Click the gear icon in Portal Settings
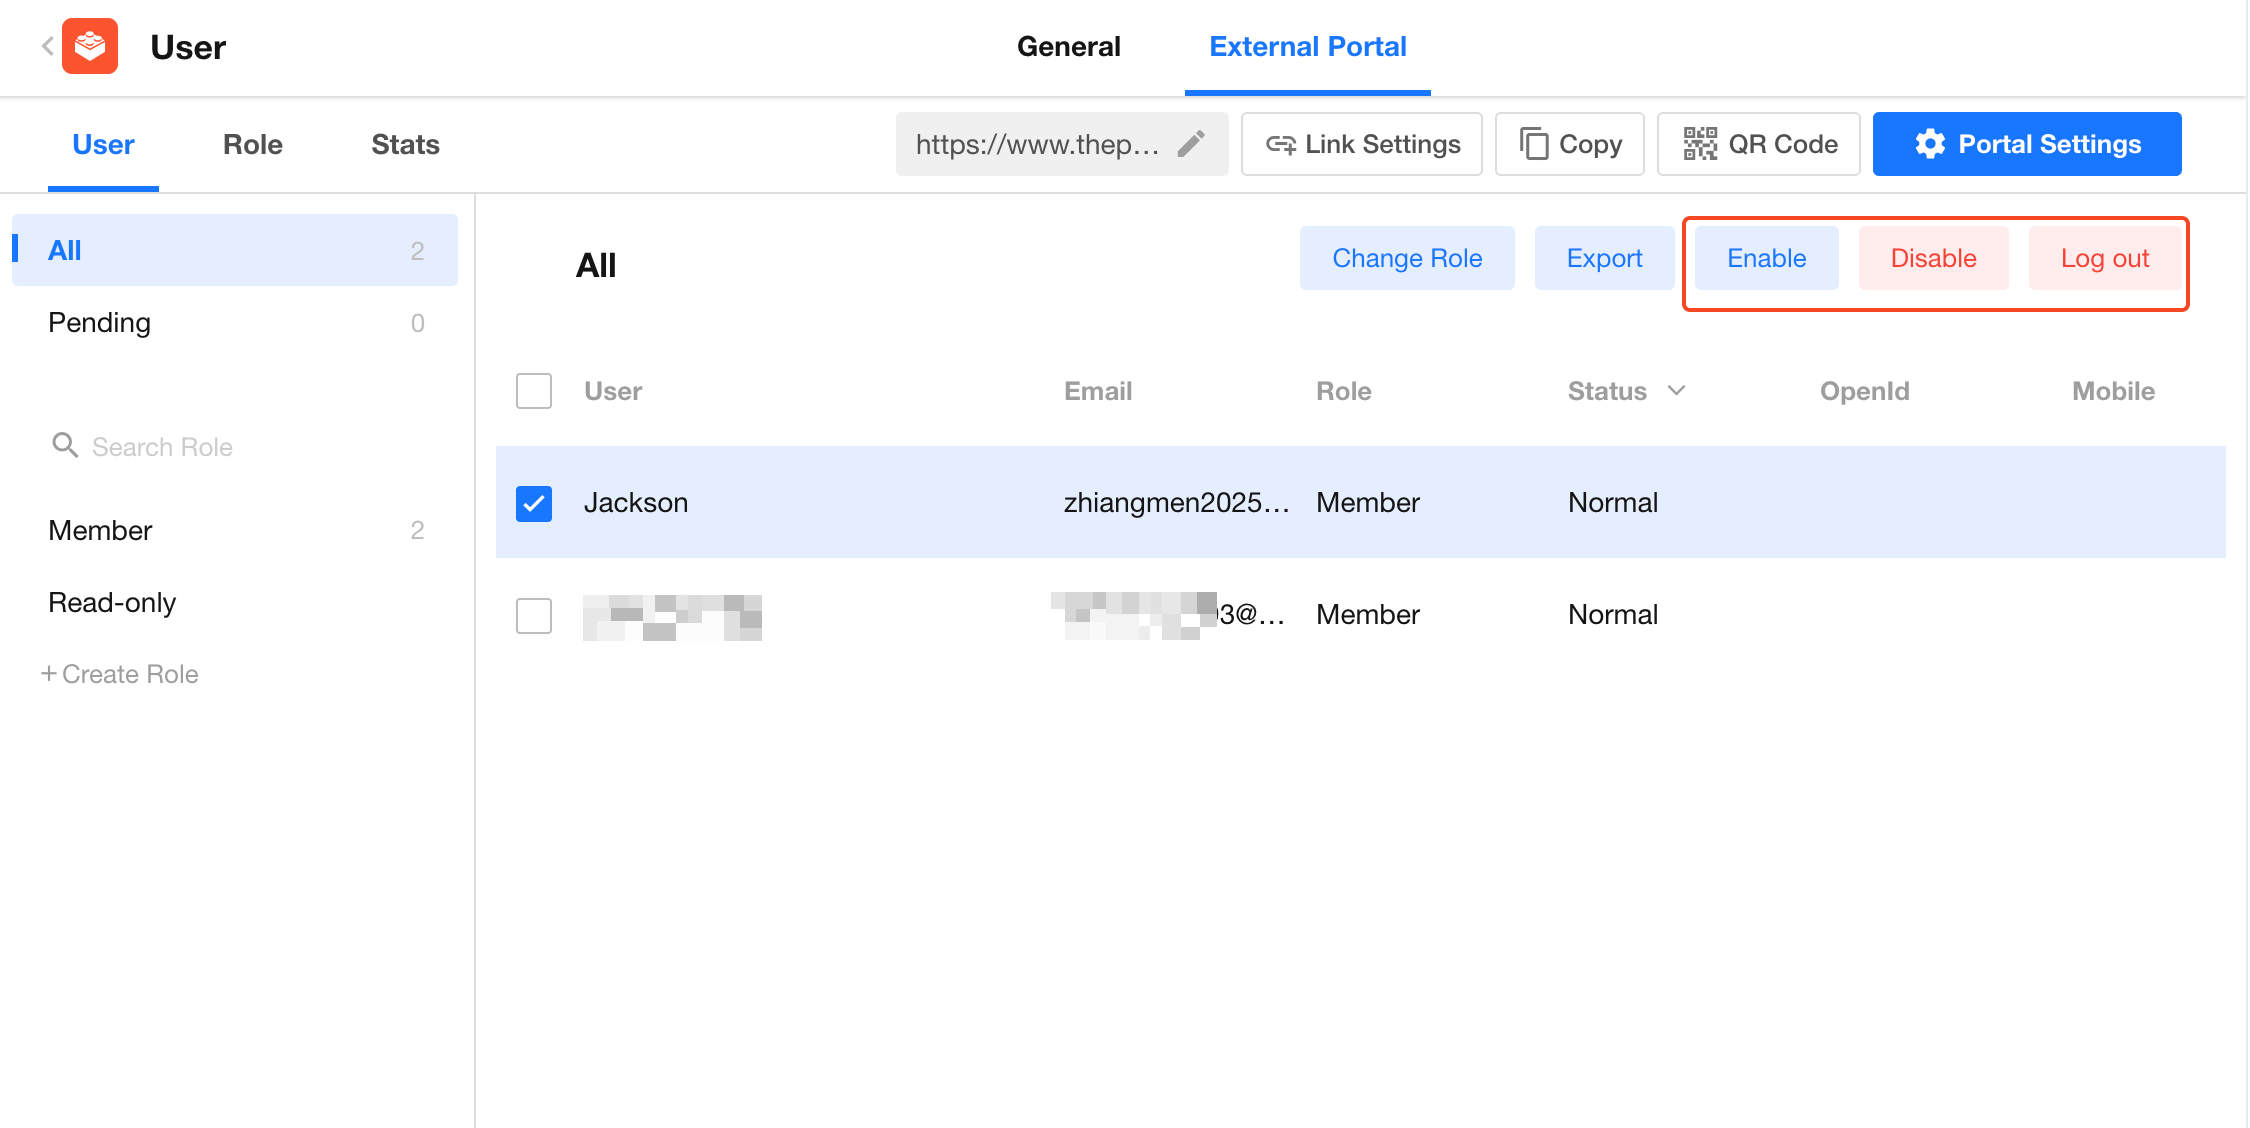Image resolution: width=2250 pixels, height=1128 pixels. pos(1930,144)
